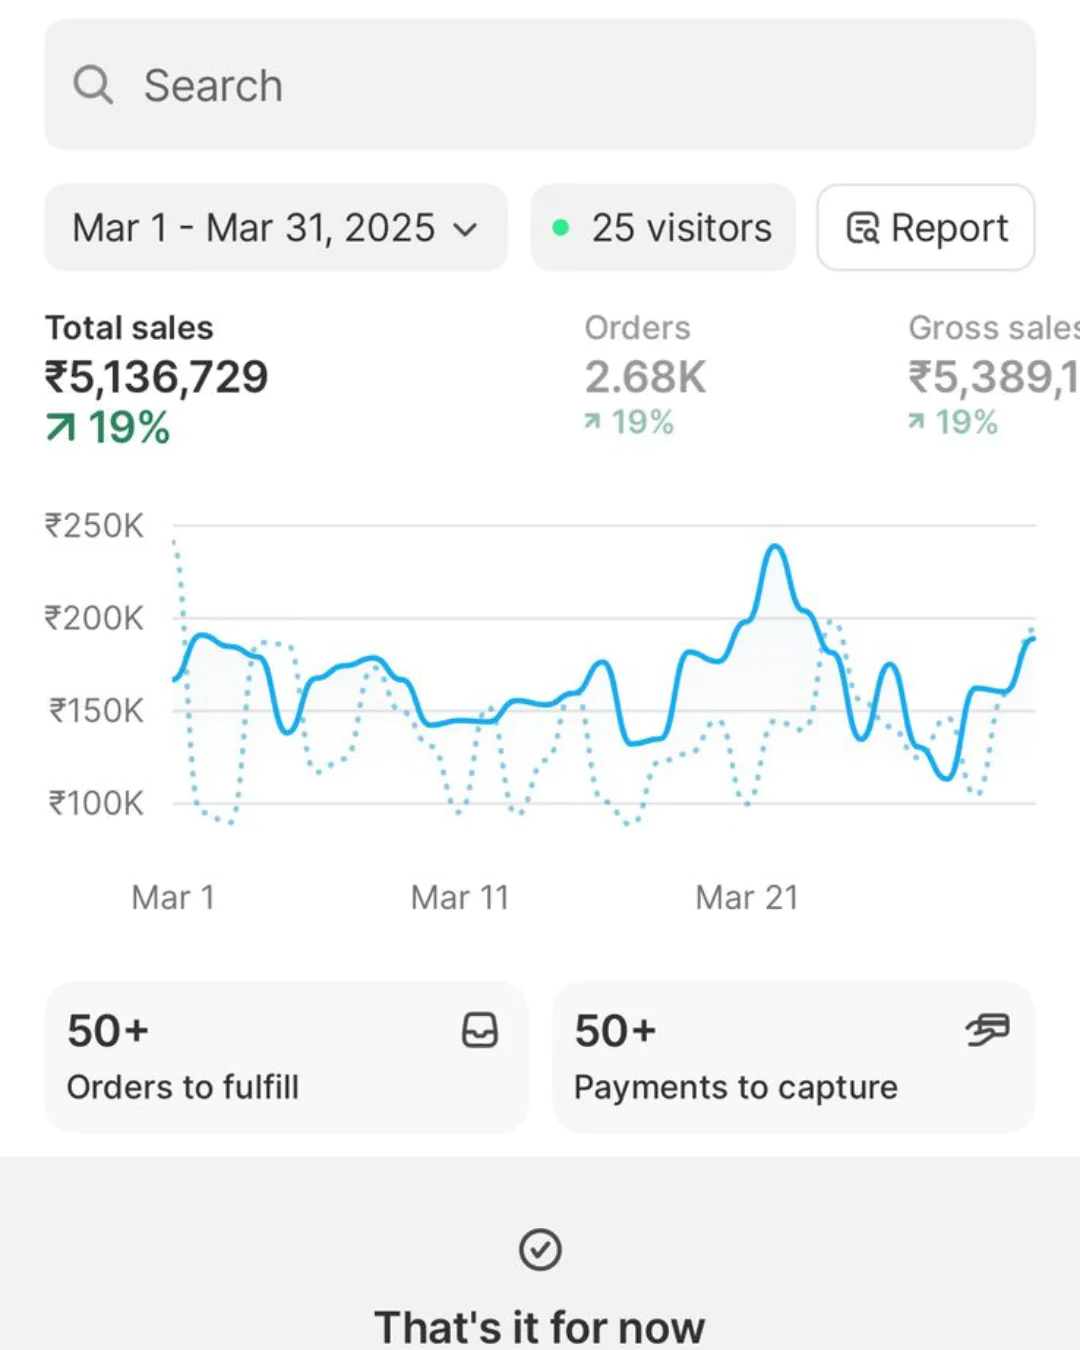The image size is (1080, 1350).
Task: Tap the green arrow next to Orders 19%
Action: tap(593, 422)
